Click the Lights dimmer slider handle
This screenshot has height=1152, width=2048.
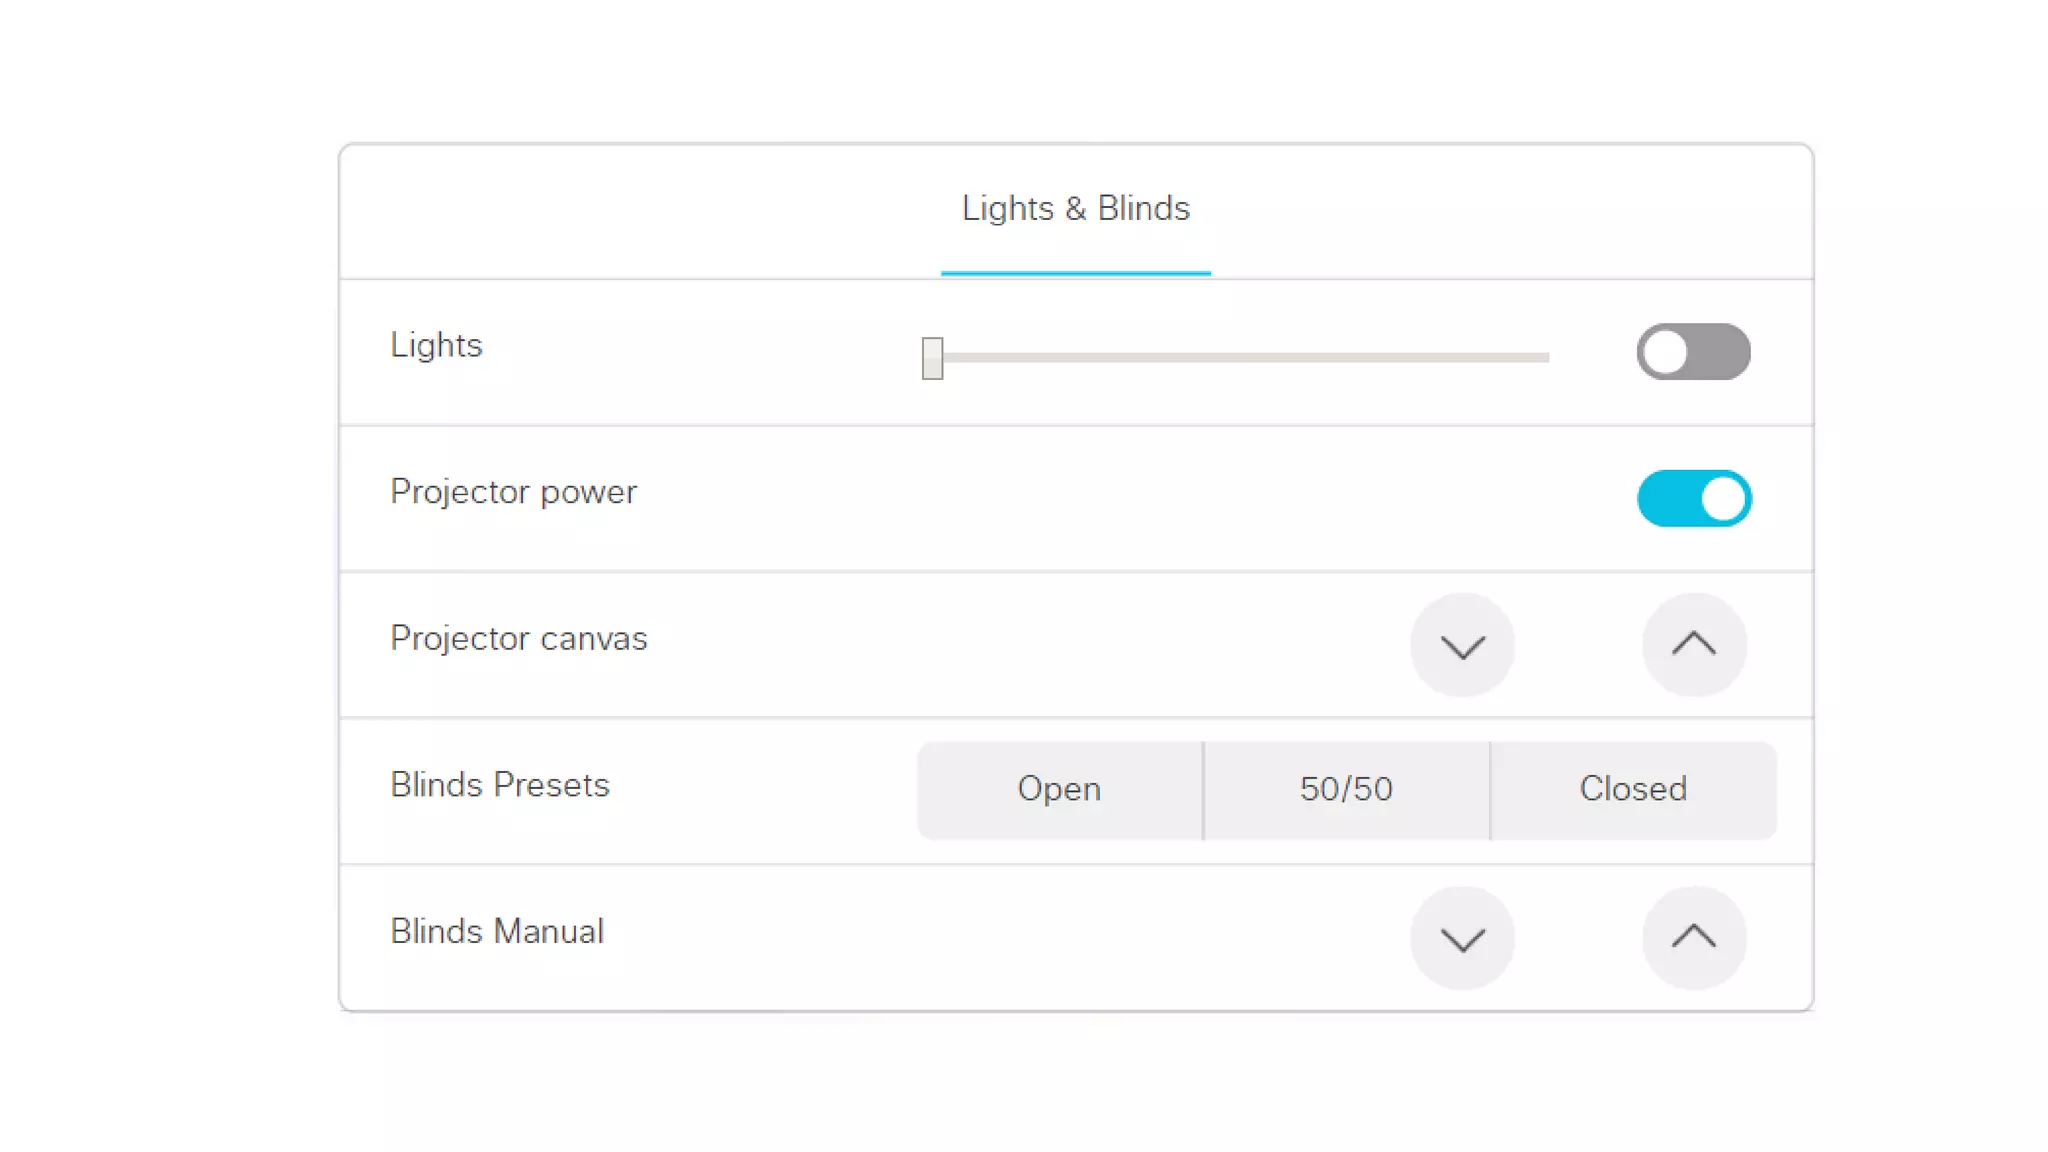pos(932,357)
